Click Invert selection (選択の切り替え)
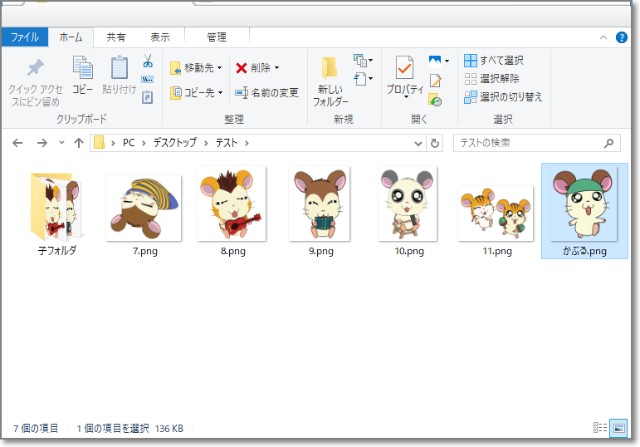Viewport: 640px width, 447px height. click(503, 97)
